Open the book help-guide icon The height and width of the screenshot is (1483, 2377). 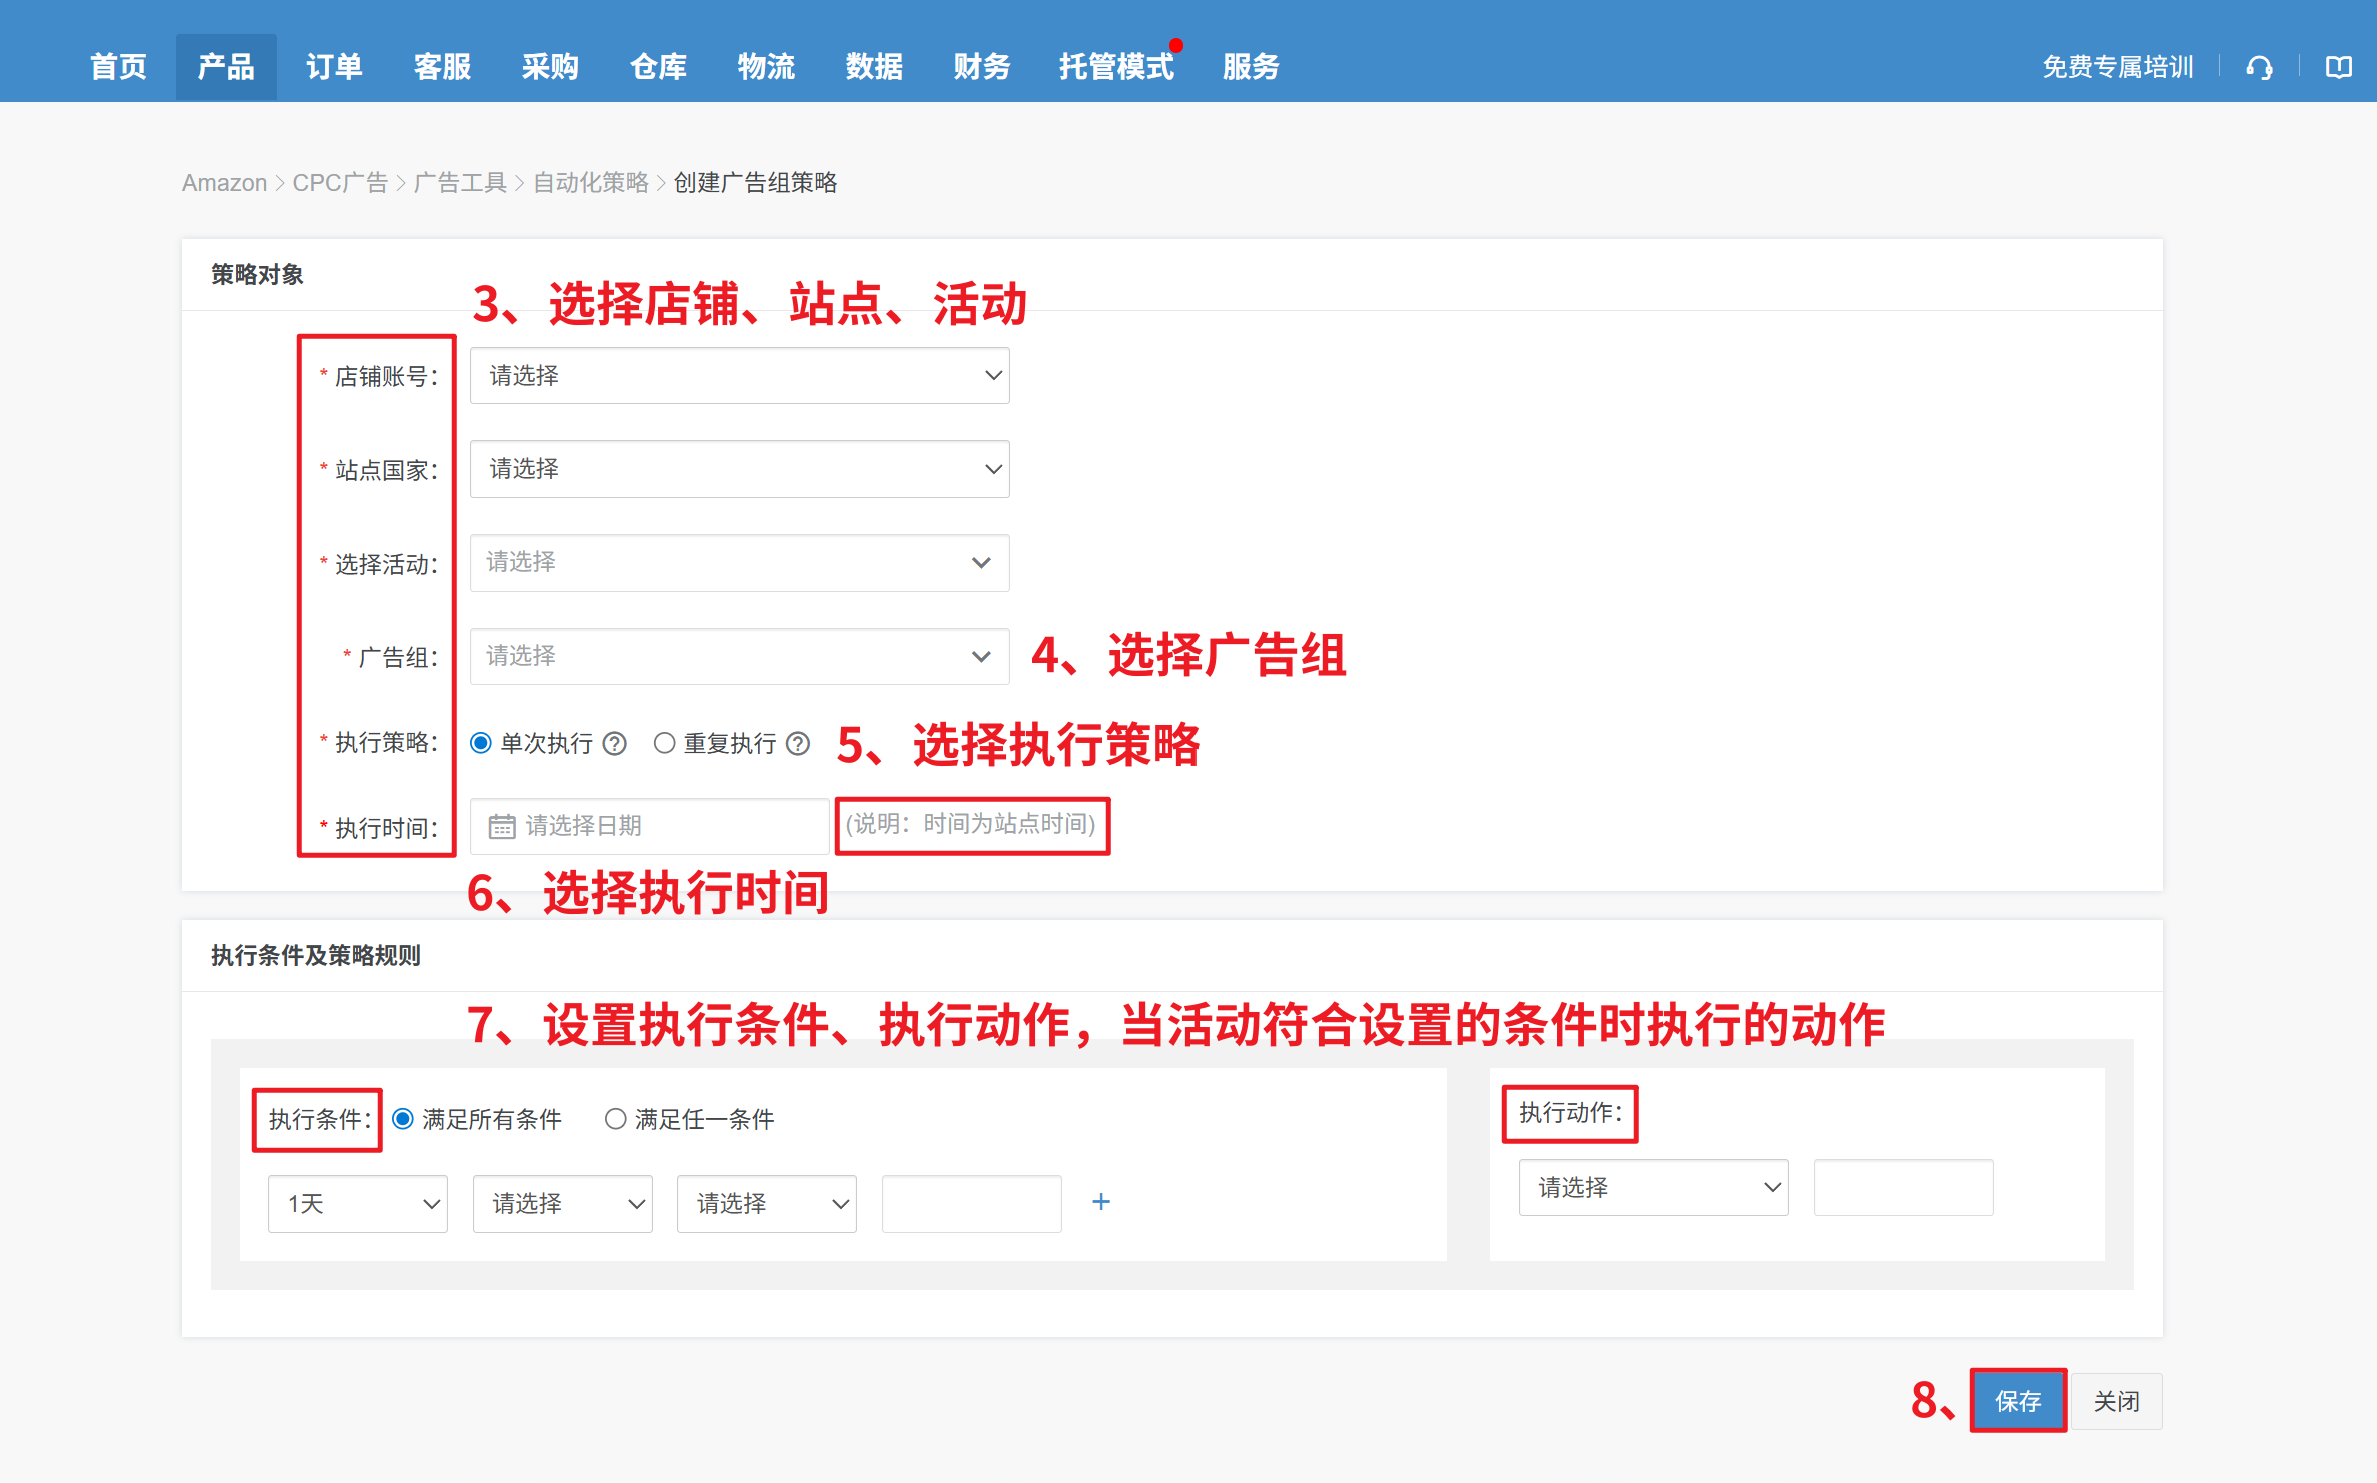[x=2338, y=67]
